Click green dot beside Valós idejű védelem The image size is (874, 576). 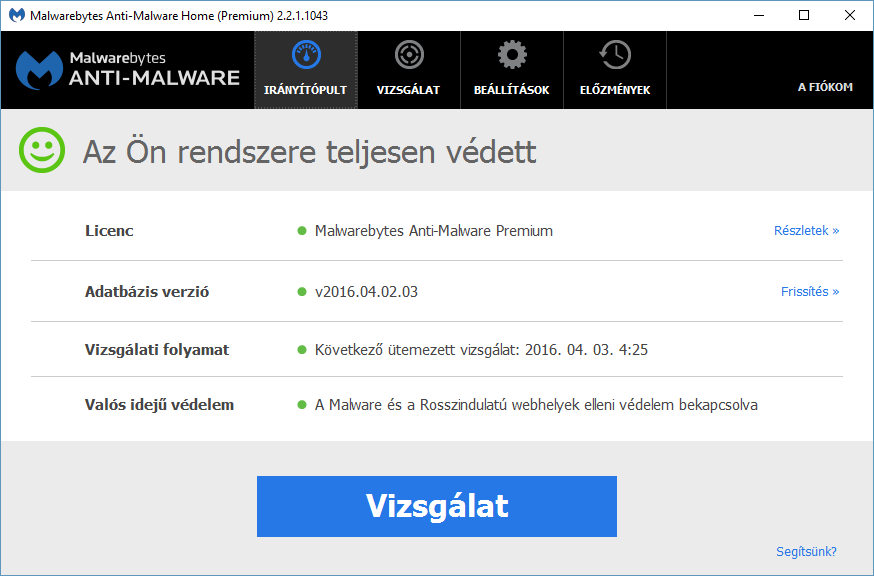[x=302, y=405]
